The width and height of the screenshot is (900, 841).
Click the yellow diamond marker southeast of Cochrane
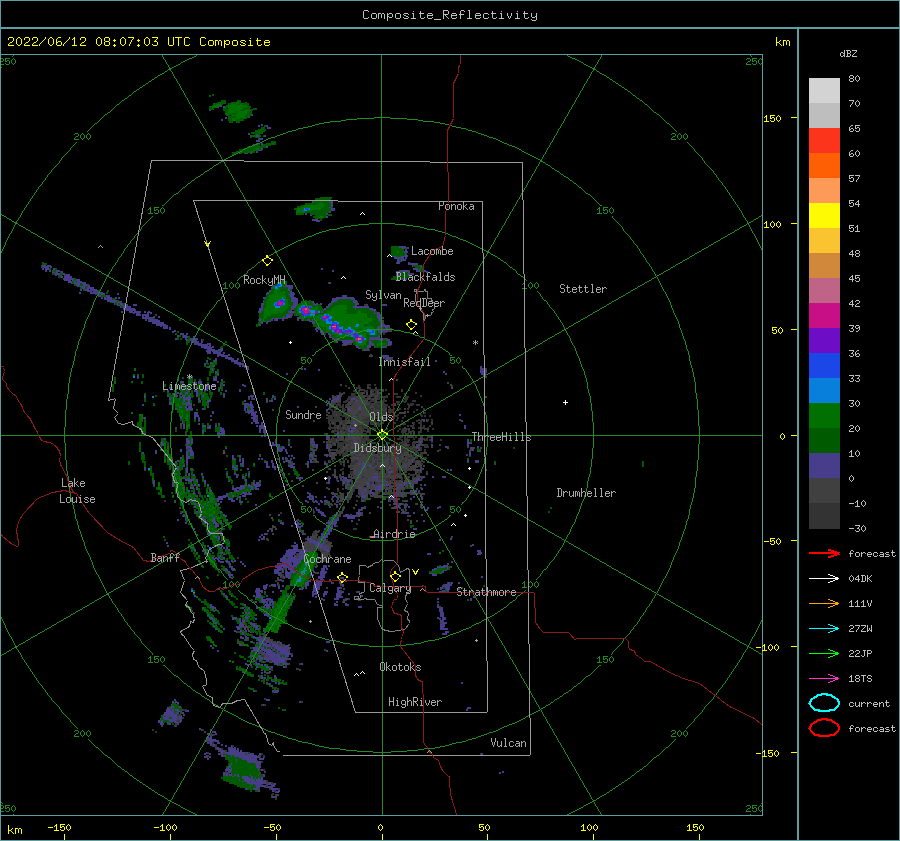pyautogui.click(x=343, y=578)
